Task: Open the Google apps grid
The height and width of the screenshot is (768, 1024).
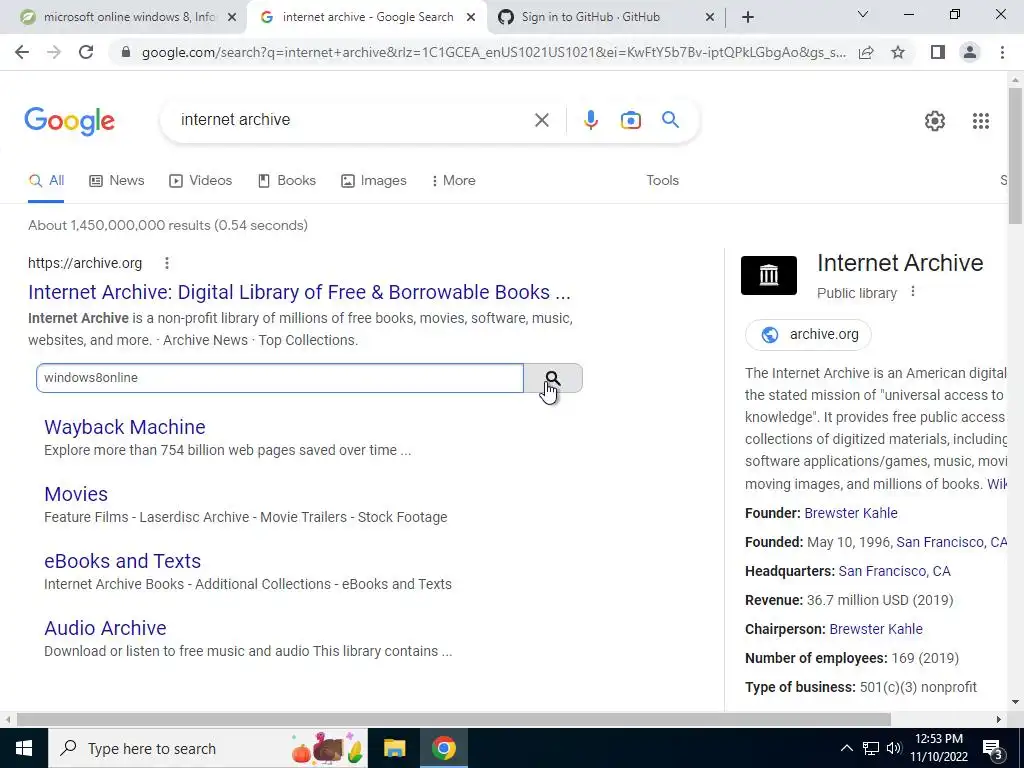Action: click(x=980, y=121)
